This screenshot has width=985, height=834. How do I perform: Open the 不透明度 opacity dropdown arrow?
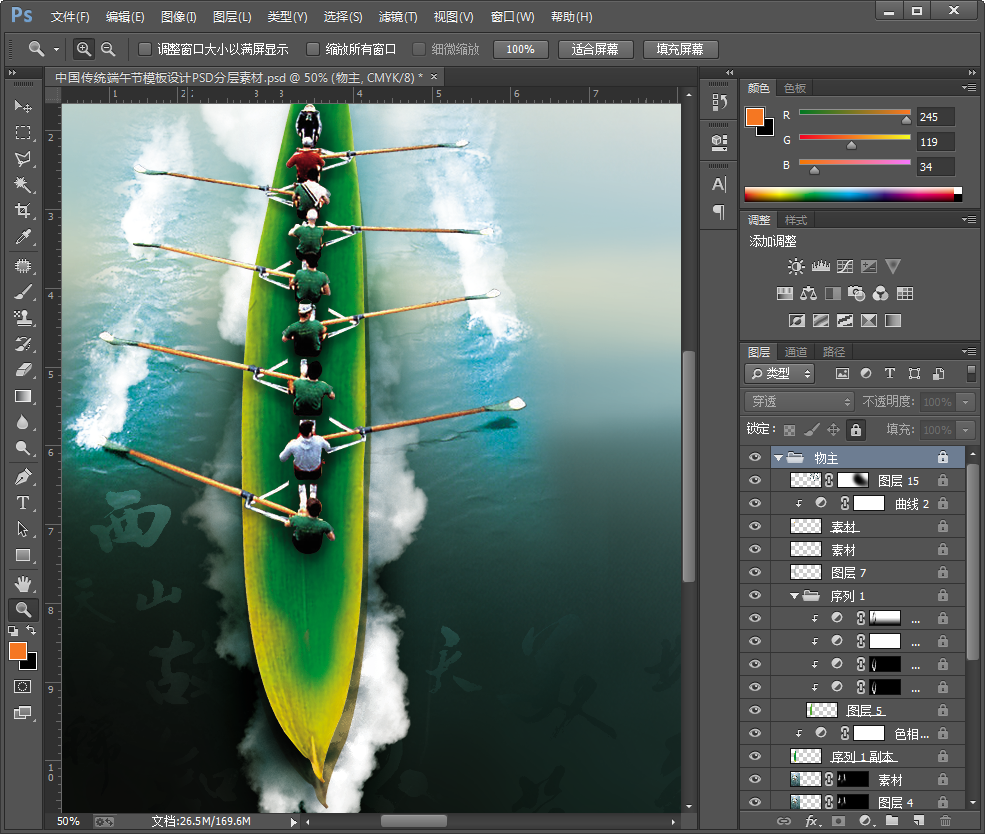[965, 402]
